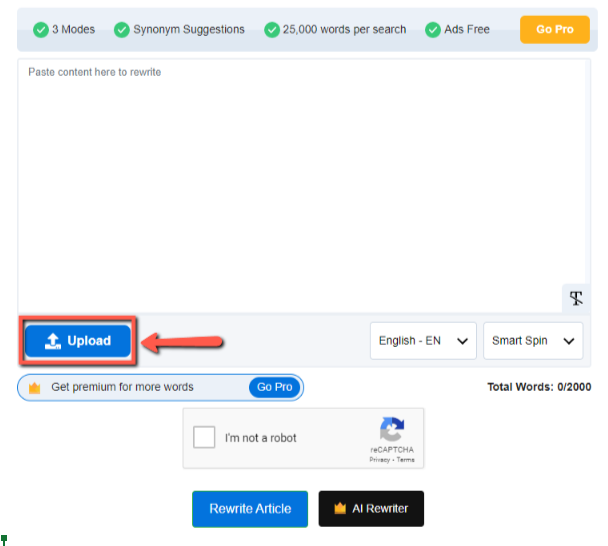Open the English - EN language dropdown
Viewport: 608px width, 546px height.
pyautogui.click(x=423, y=341)
